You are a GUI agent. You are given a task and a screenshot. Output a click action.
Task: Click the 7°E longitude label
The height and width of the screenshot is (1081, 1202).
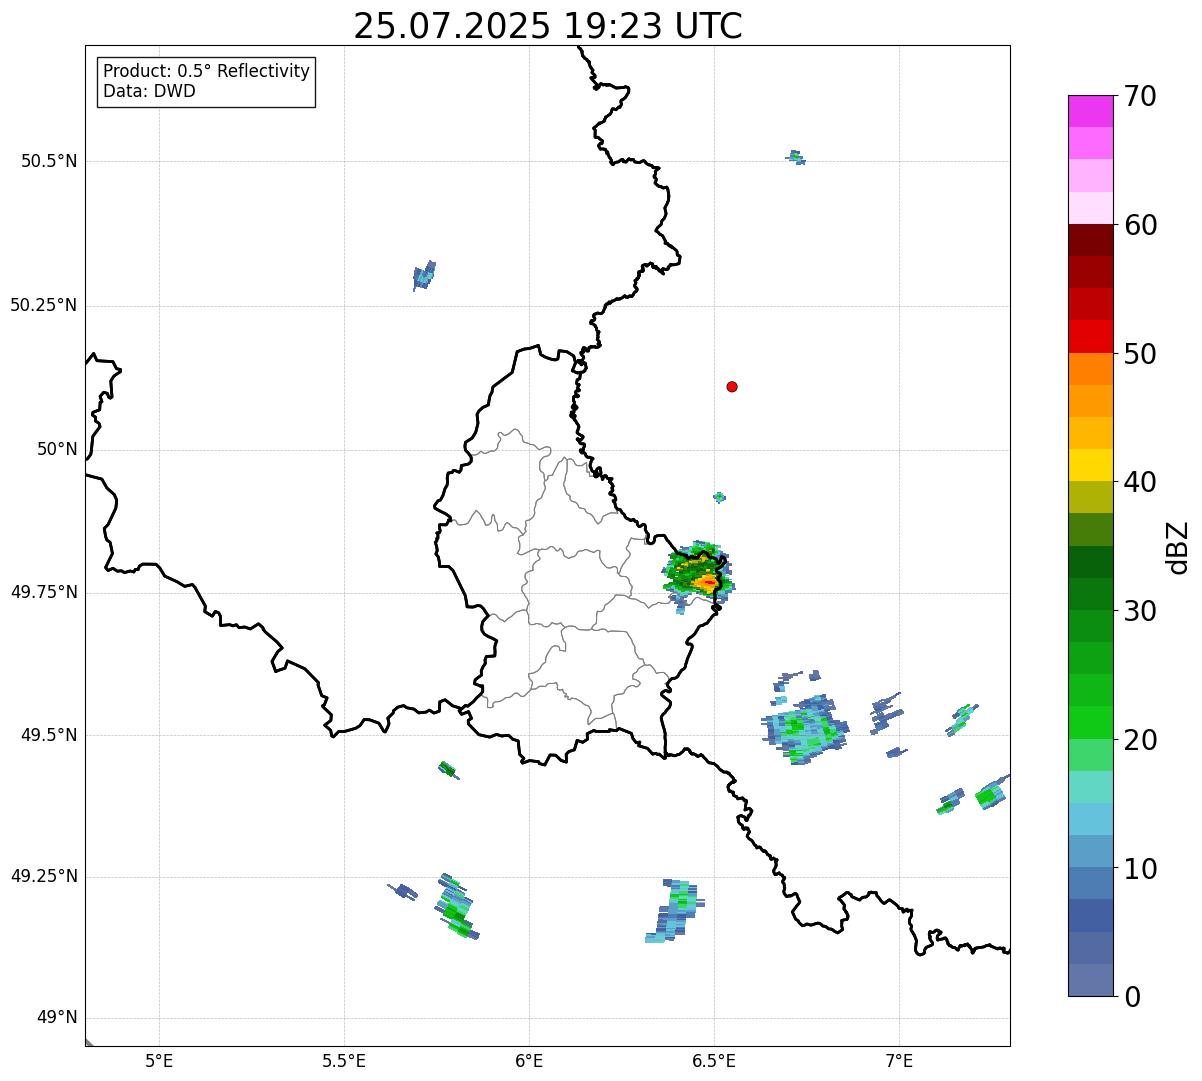(899, 1060)
